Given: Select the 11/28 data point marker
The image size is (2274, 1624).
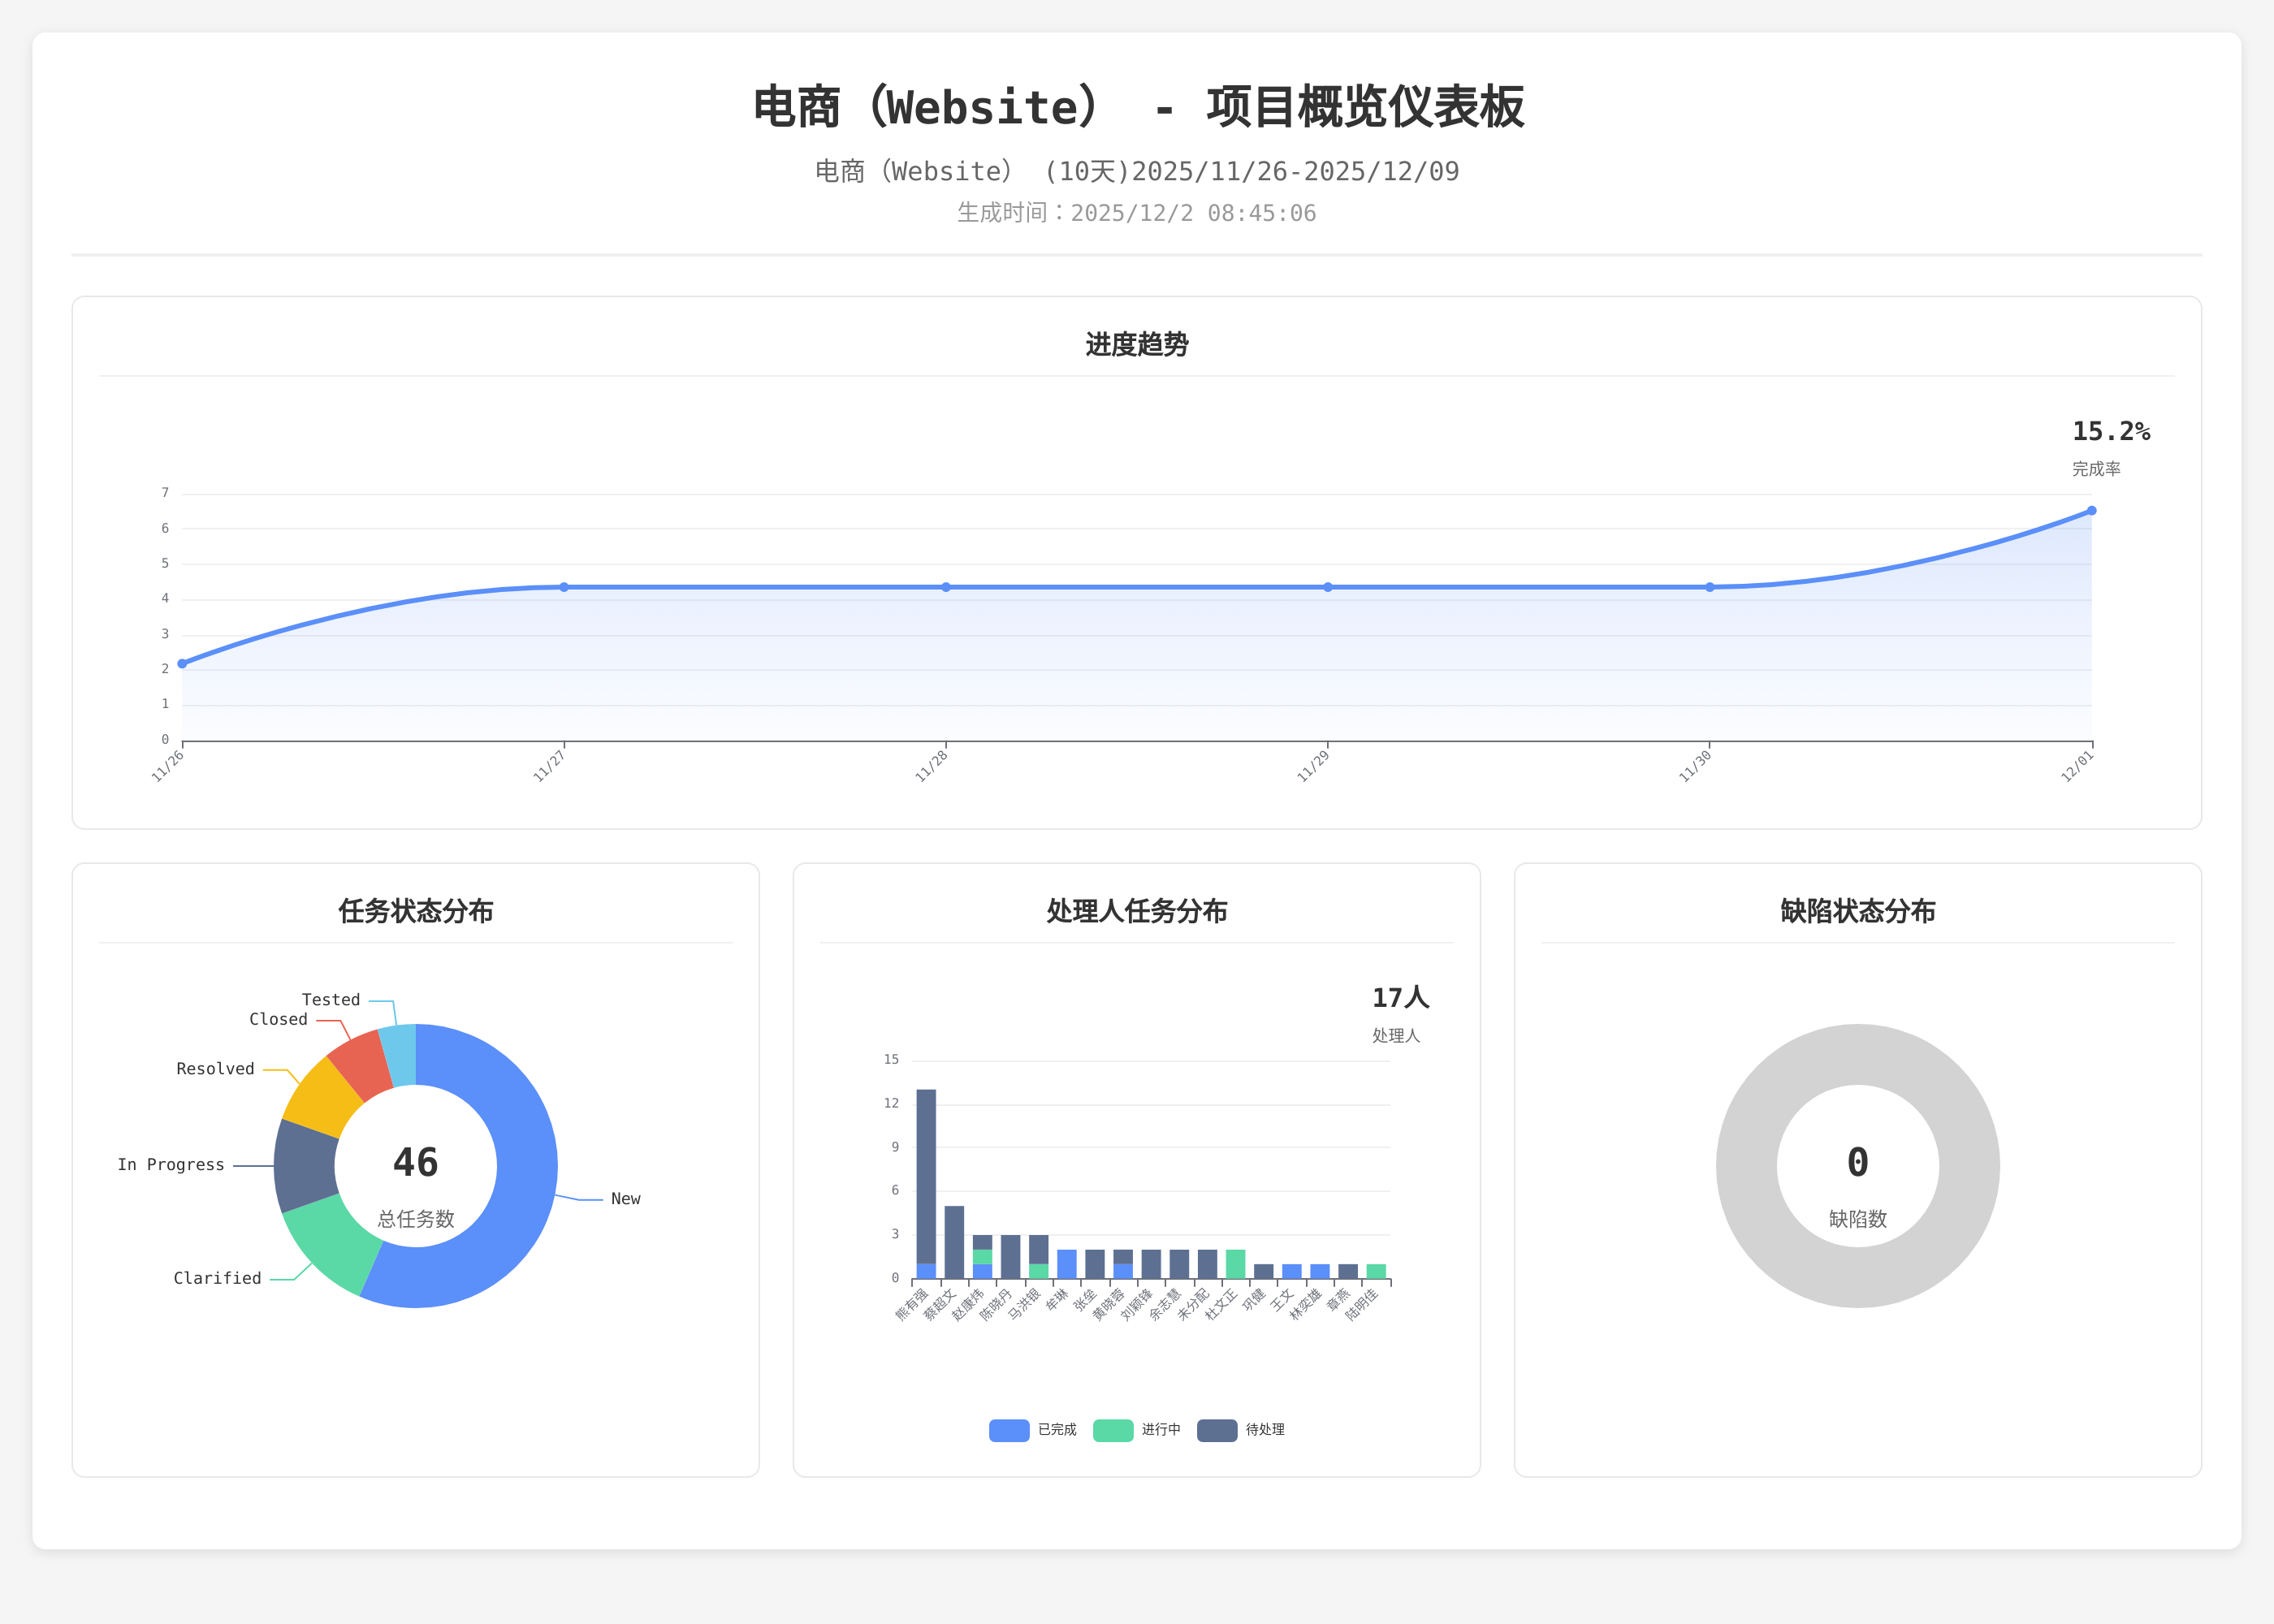Looking at the screenshot, I should point(946,587).
